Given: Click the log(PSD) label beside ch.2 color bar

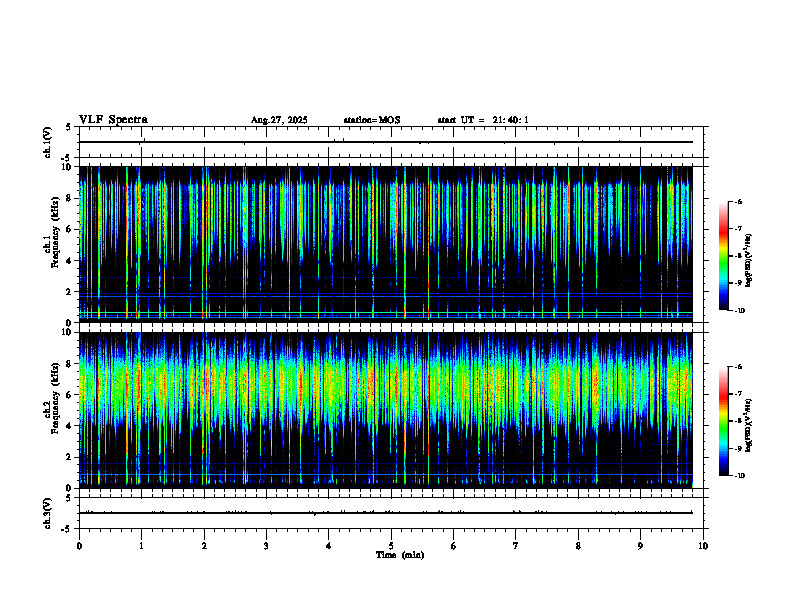Looking at the screenshot, I should click(x=749, y=426).
